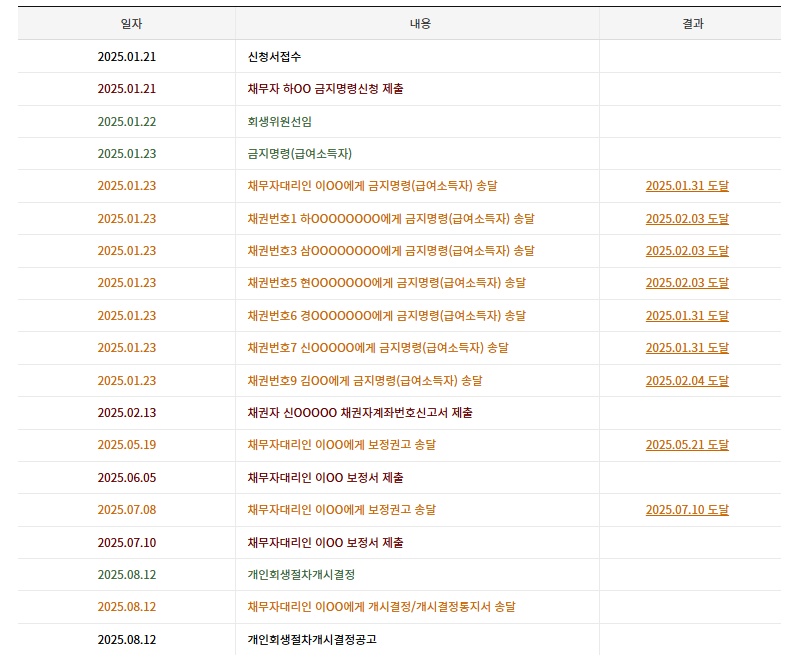The image size is (791, 655).
Task: Click the 보정권고 송달 entry dated 2025.07.08
Action: 342,510
